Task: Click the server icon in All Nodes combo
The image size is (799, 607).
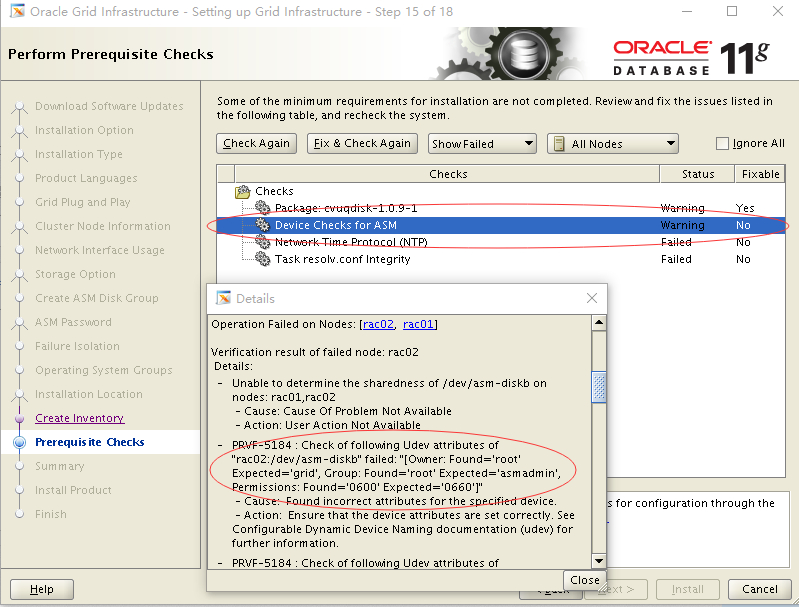Action: click(559, 144)
